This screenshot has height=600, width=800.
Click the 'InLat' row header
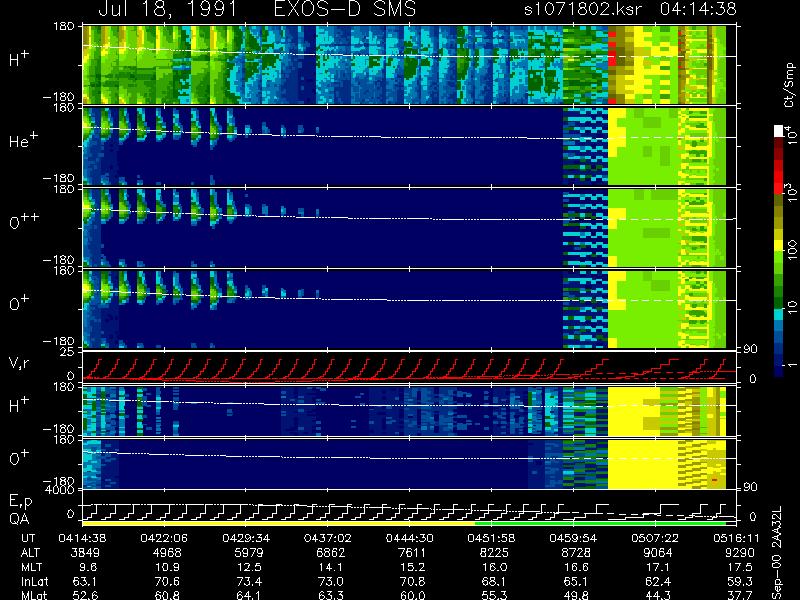coord(34,581)
